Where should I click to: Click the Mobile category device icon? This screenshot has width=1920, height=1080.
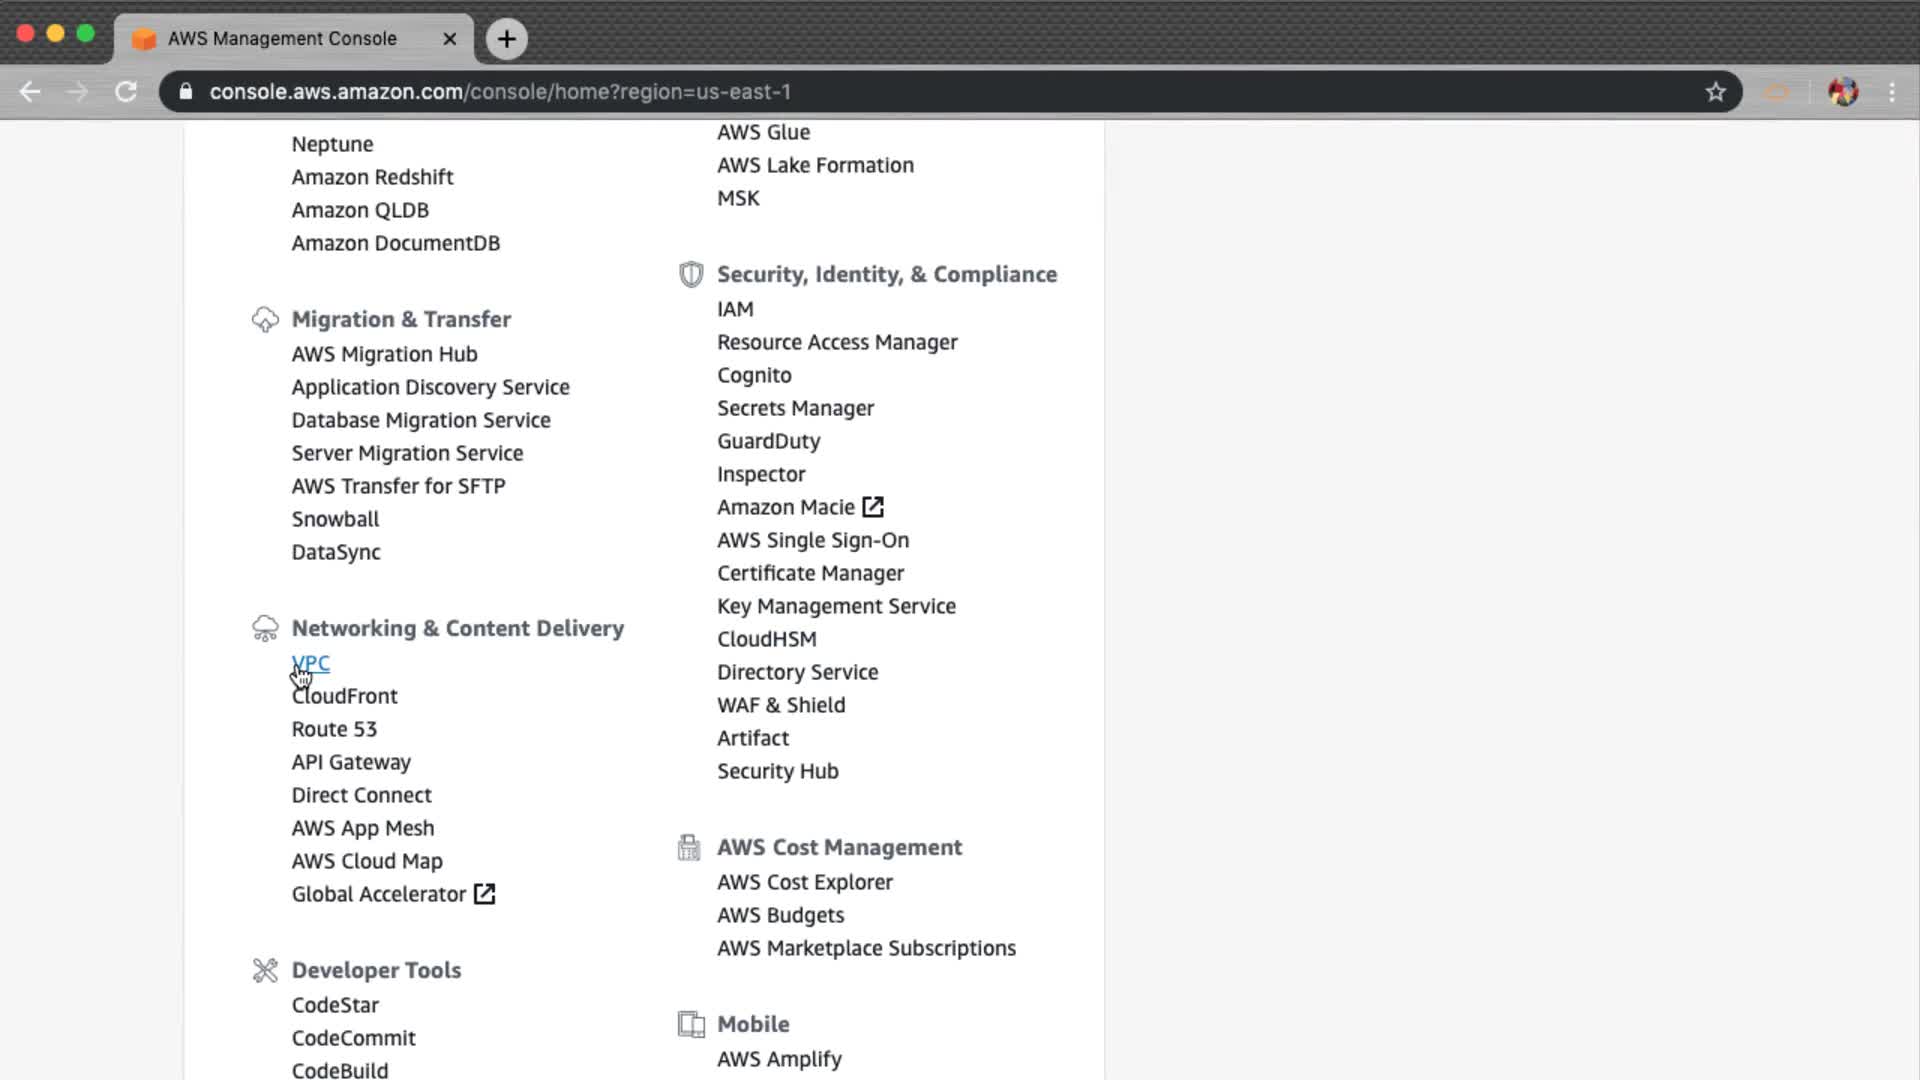691,1024
